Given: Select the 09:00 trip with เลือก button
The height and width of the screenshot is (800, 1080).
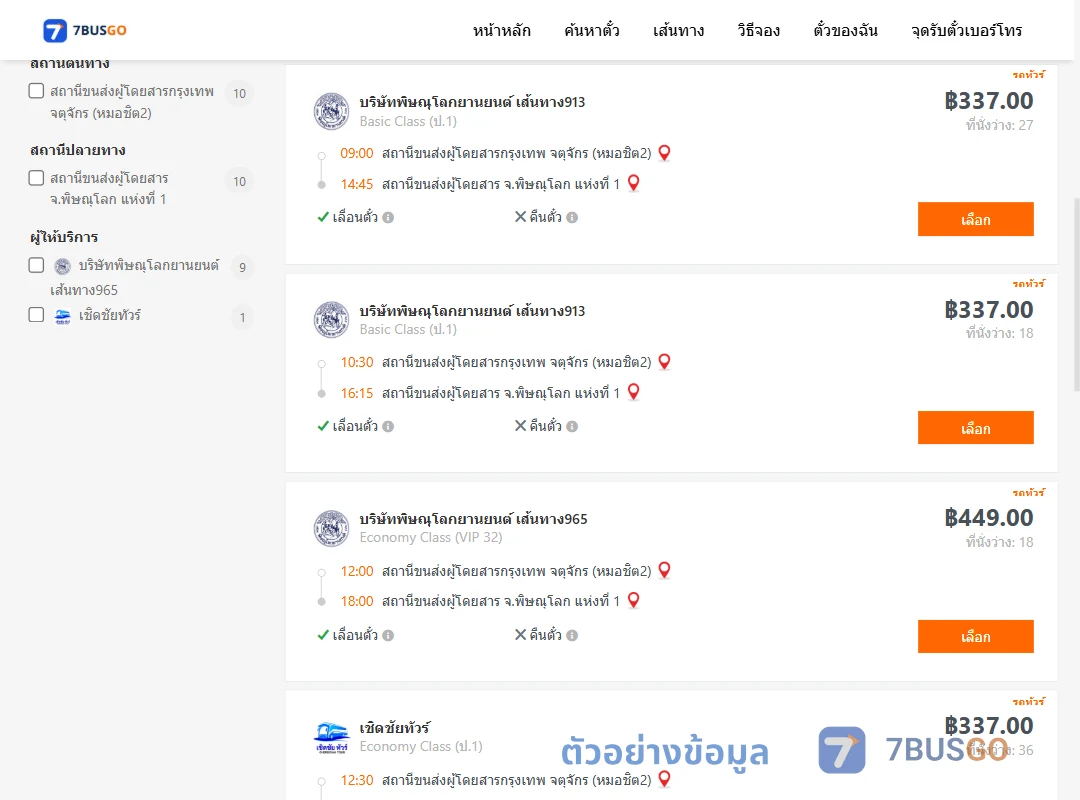Looking at the screenshot, I should click(x=975, y=219).
